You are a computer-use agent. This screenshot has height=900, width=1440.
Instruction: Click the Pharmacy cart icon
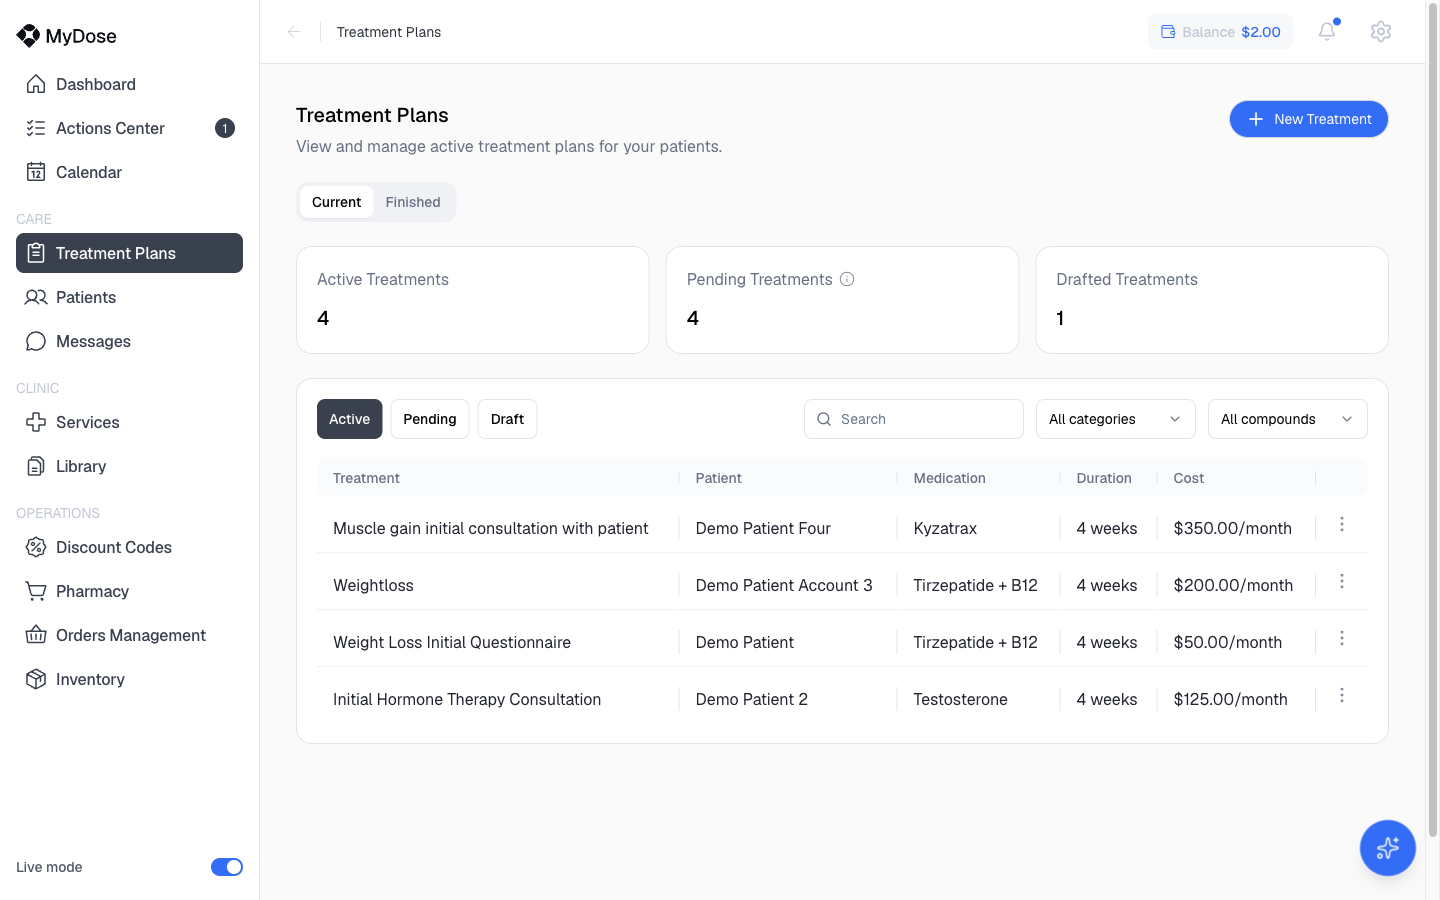(x=36, y=591)
